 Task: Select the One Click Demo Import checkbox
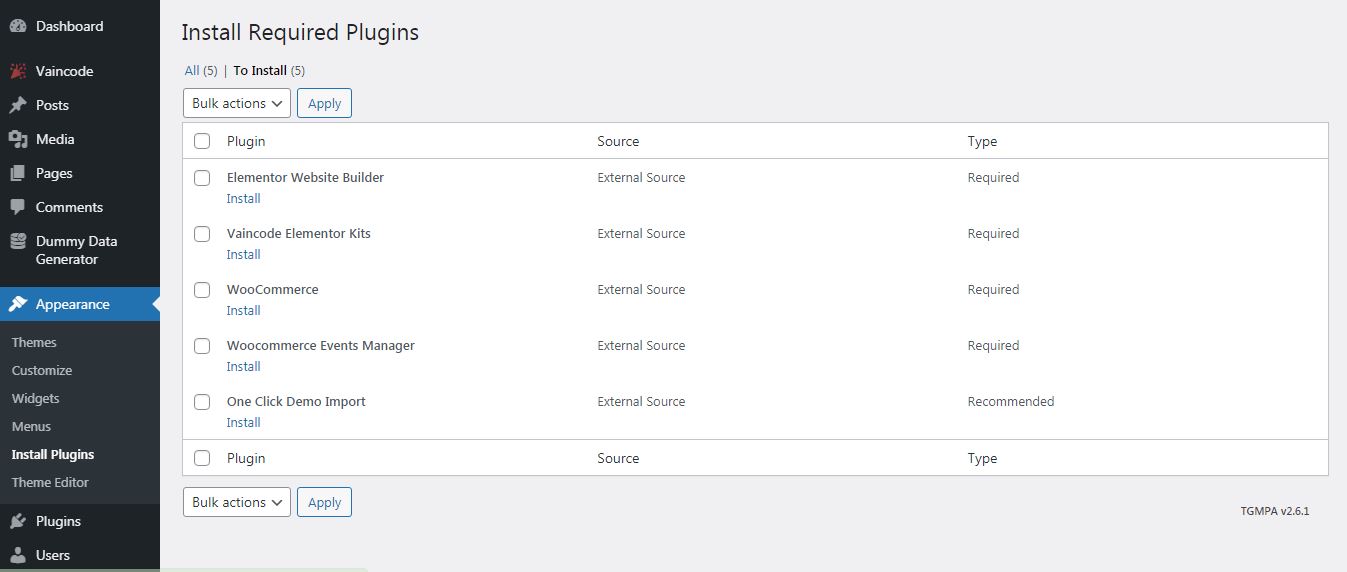pyautogui.click(x=202, y=402)
